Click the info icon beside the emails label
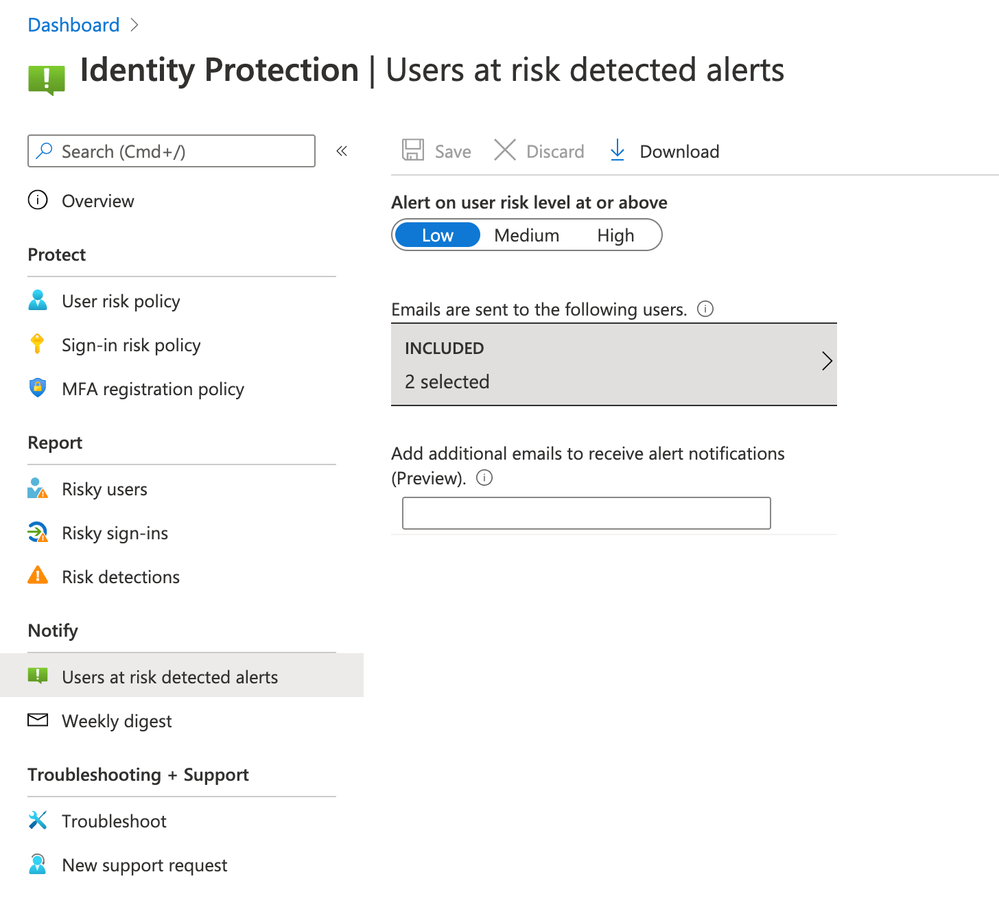This screenshot has width=999, height=907. 705,309
